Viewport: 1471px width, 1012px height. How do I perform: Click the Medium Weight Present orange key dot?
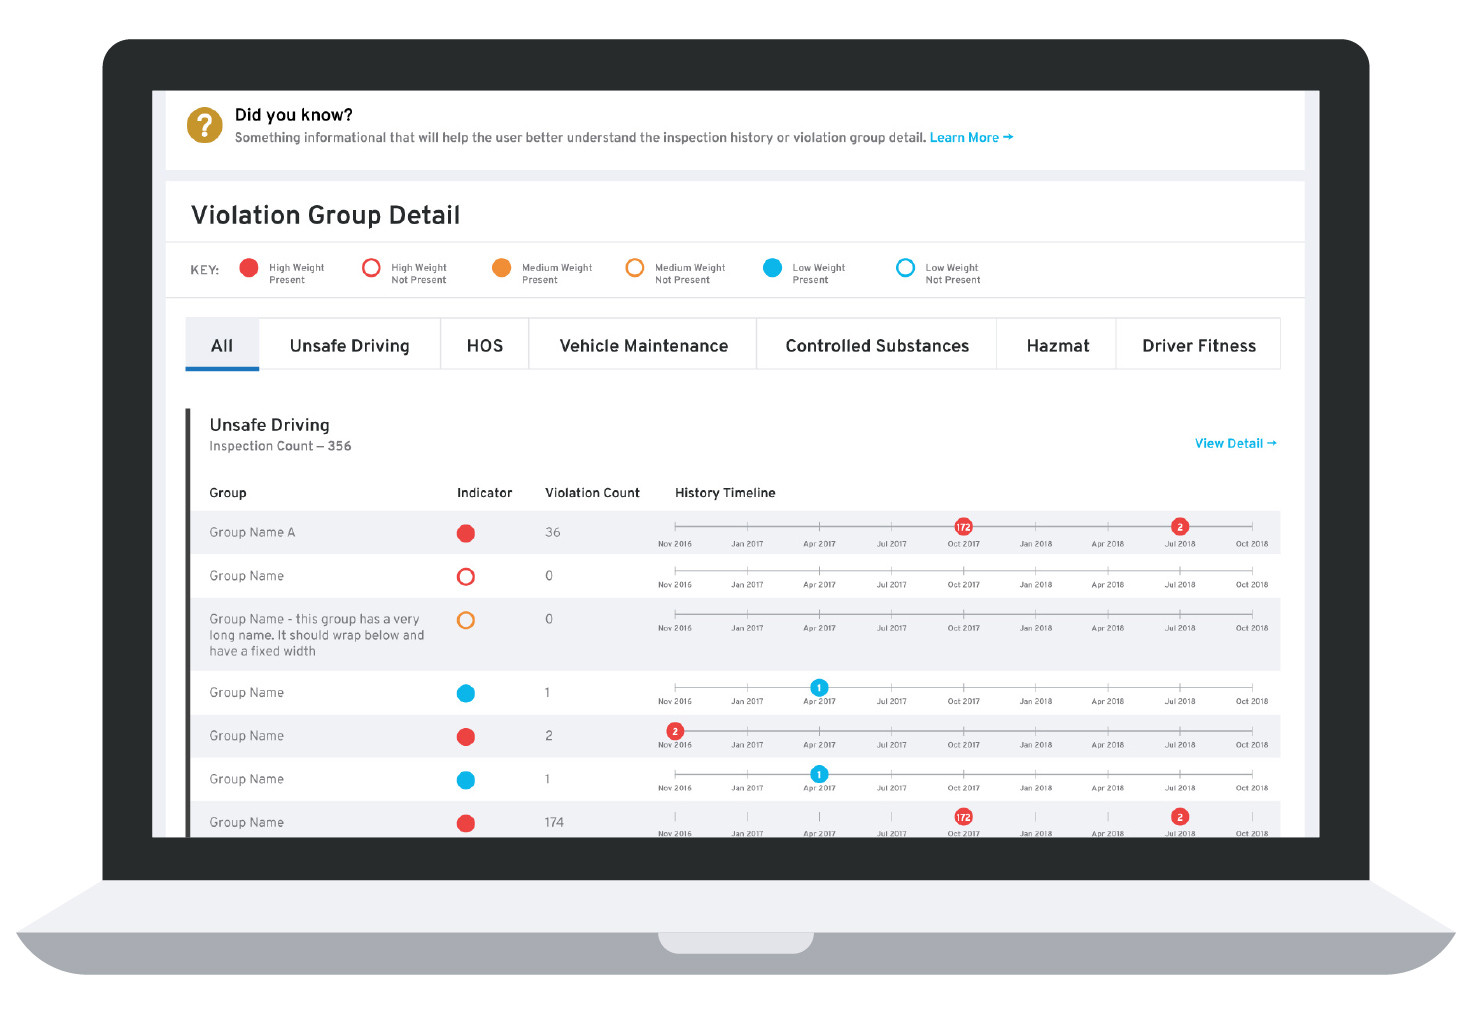[502, 268]
